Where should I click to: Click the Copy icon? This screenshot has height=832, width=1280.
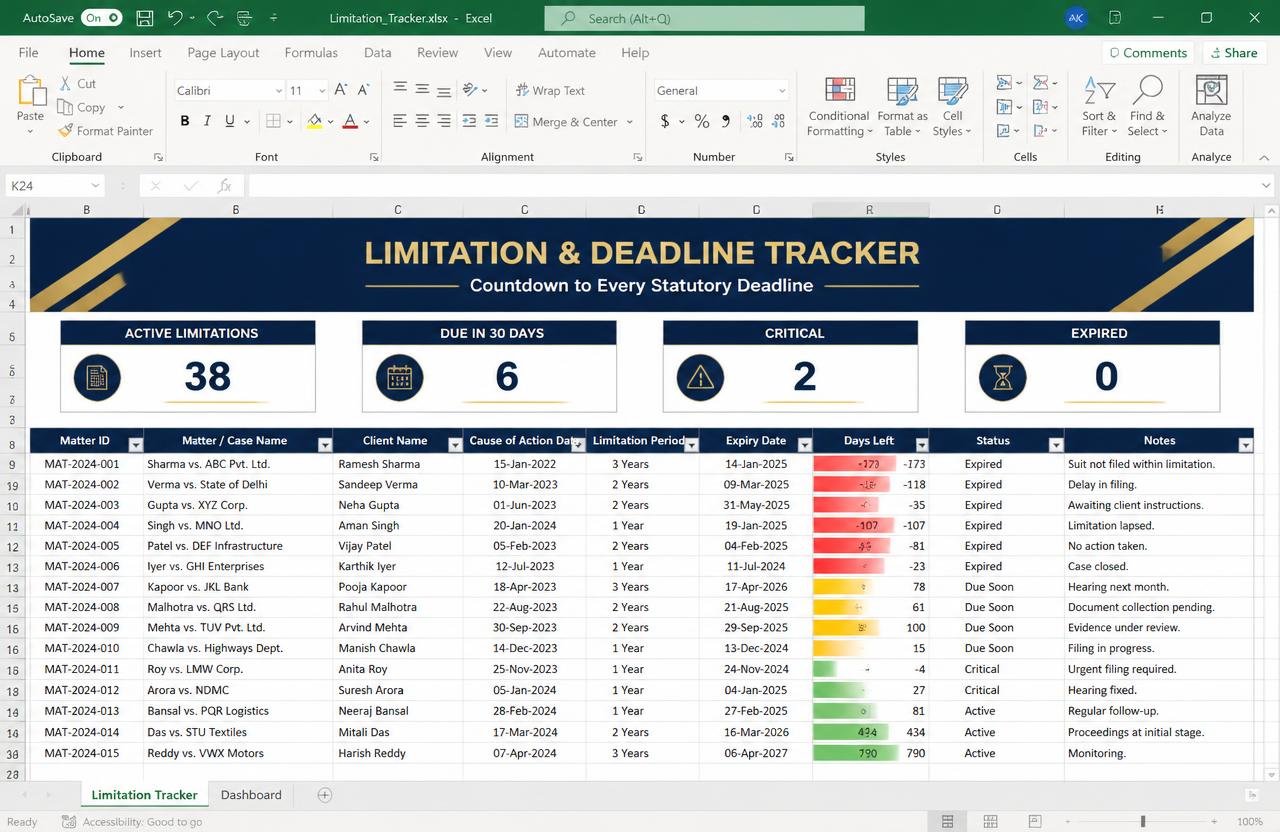(x=65, y=107)
